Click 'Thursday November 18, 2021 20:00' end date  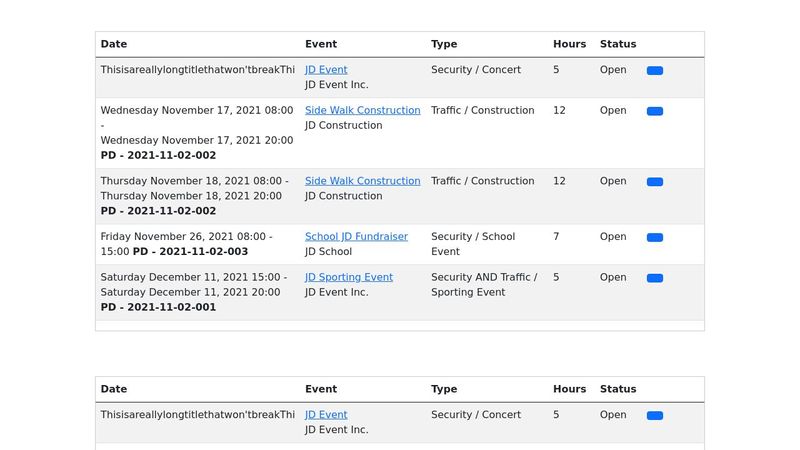(x=191, y=196)
